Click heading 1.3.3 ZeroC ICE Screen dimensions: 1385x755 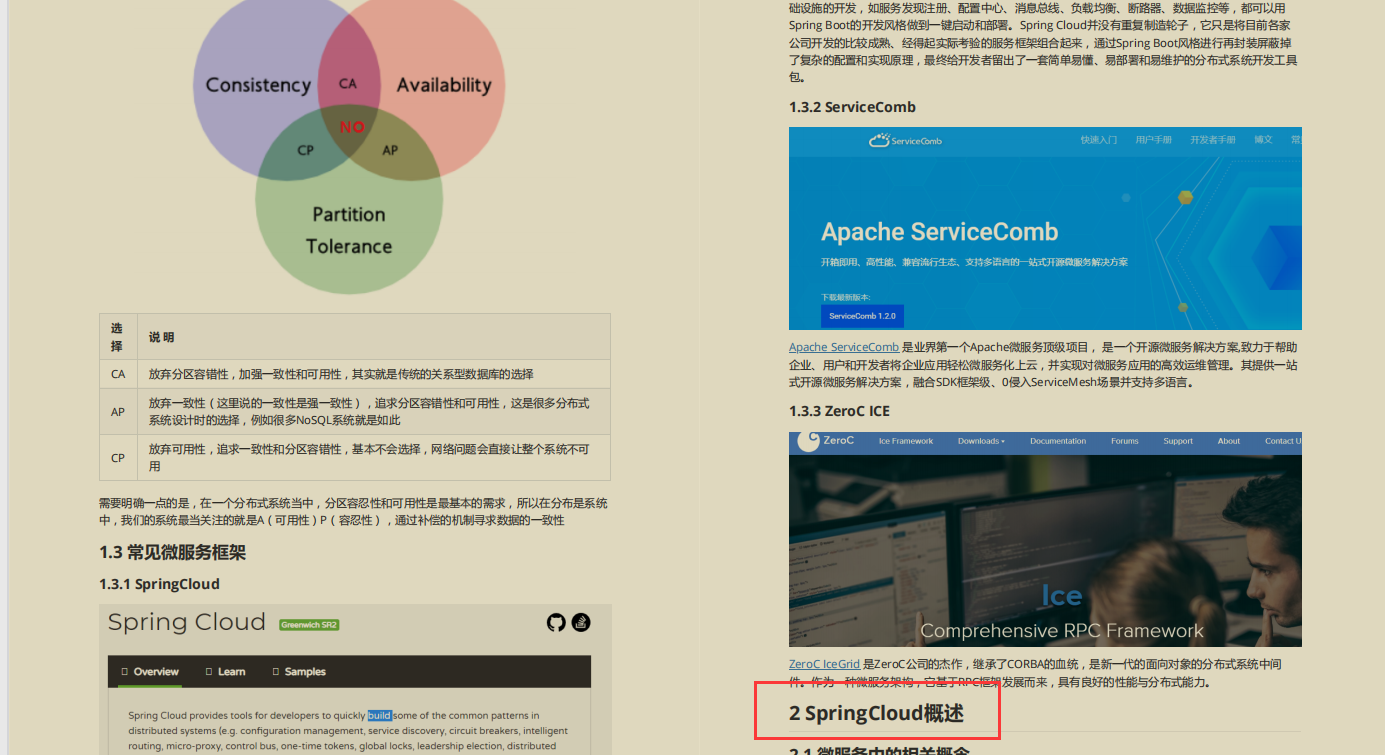(839, 411)
